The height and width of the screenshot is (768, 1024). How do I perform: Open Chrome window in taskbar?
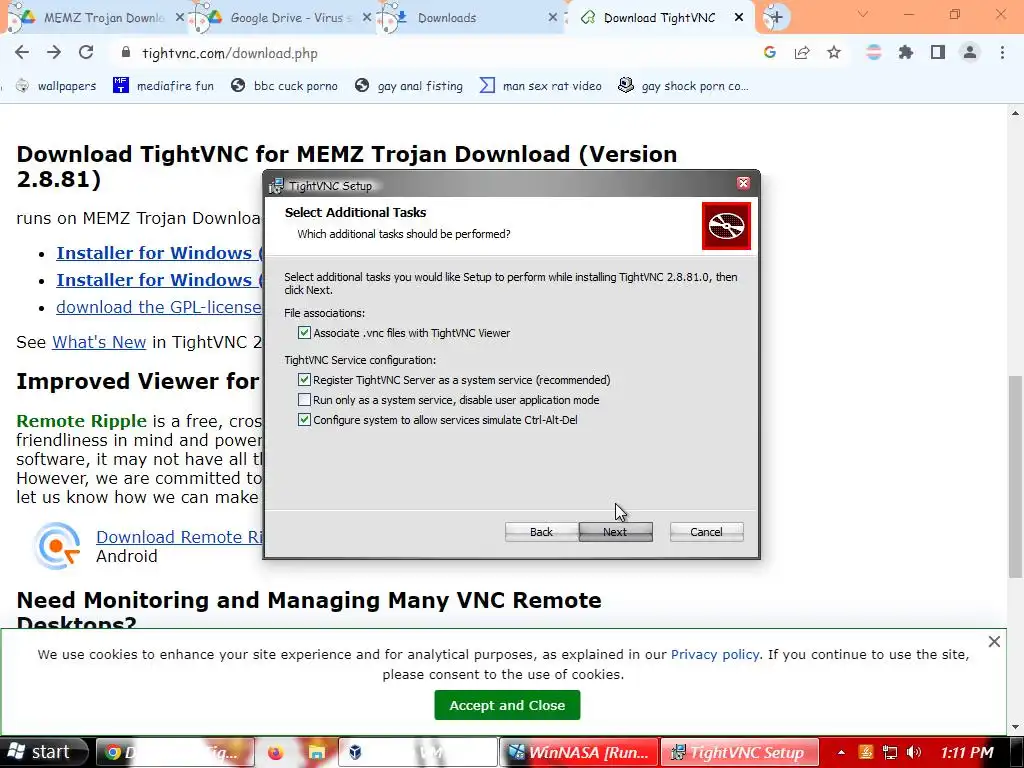[x=175, y=752]
